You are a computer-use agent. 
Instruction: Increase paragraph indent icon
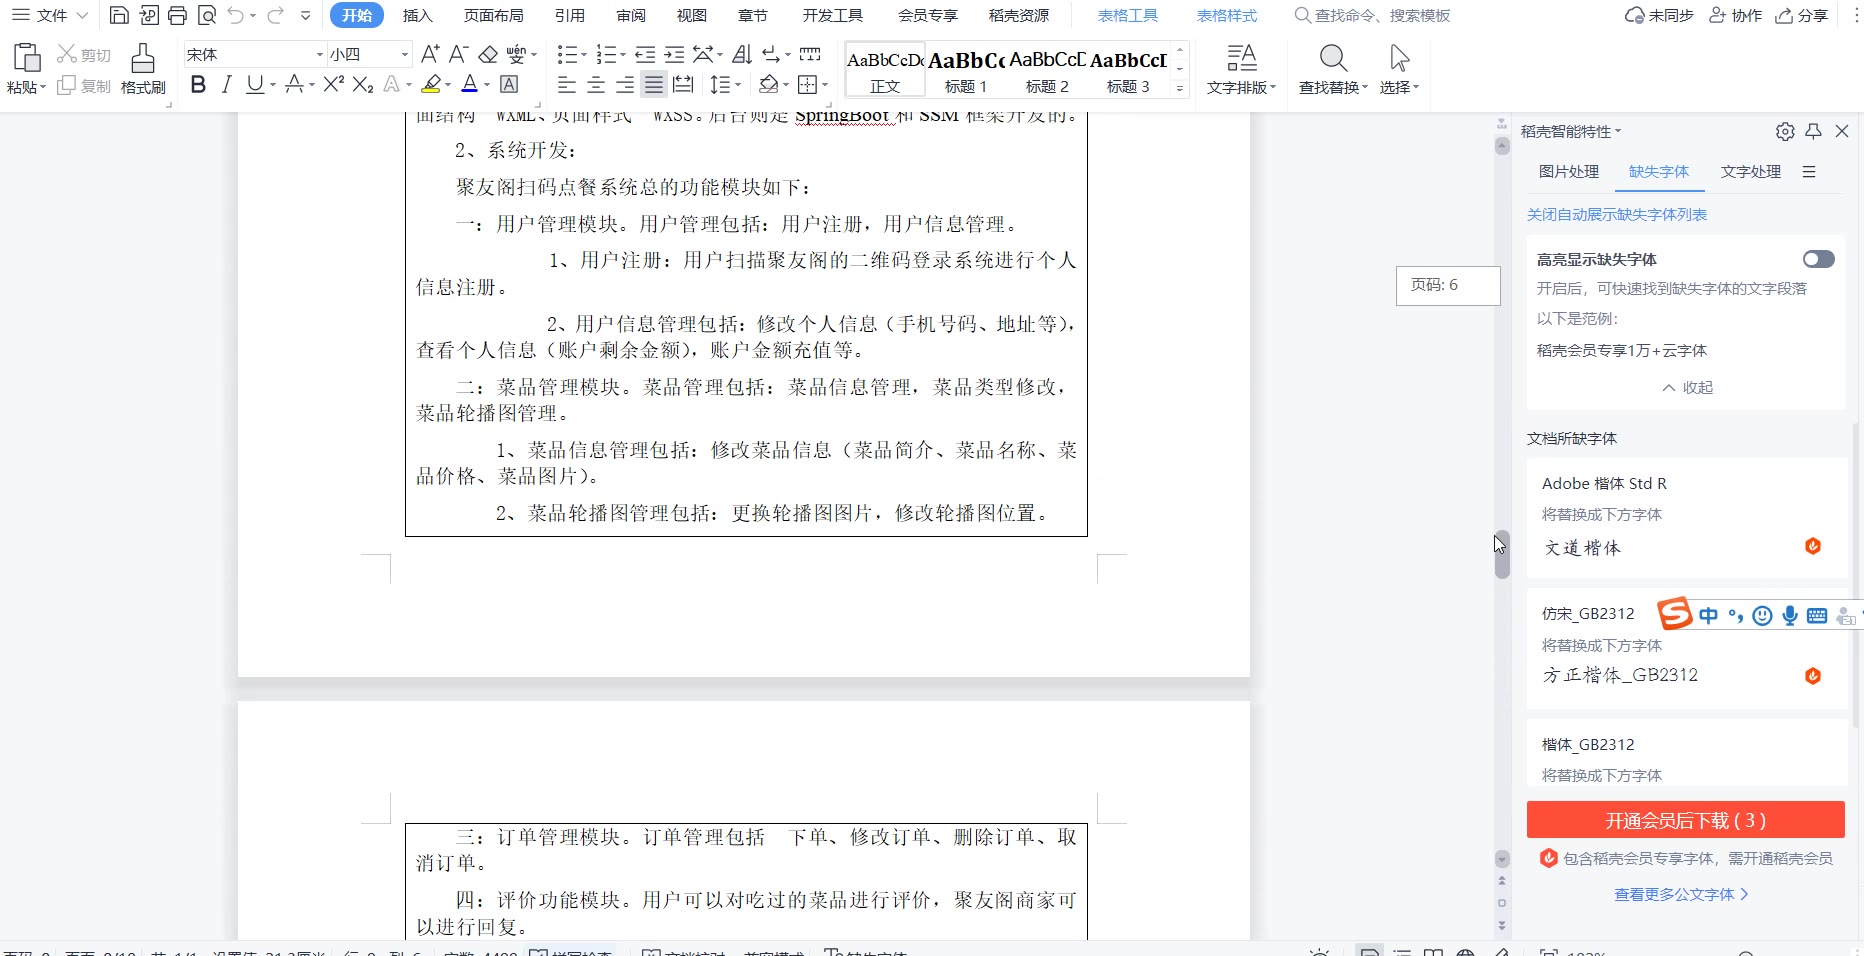[x=674, y=54]
